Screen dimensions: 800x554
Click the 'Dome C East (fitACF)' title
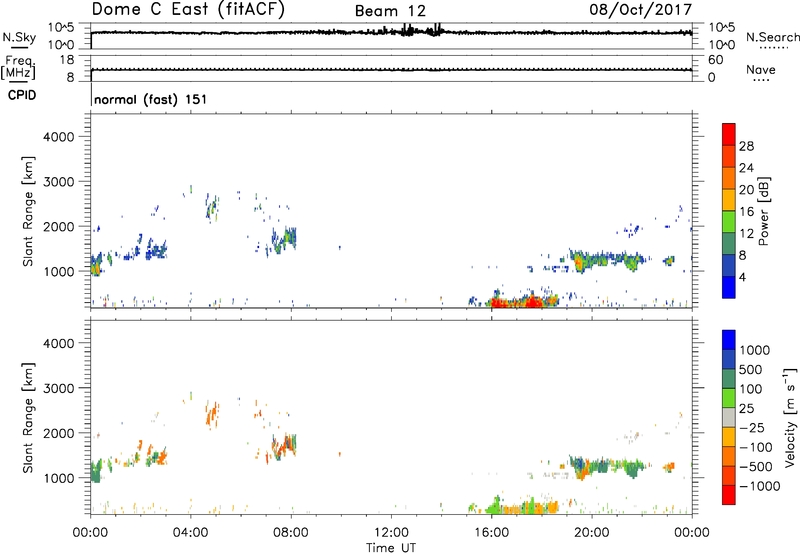(x=188, y=10)
